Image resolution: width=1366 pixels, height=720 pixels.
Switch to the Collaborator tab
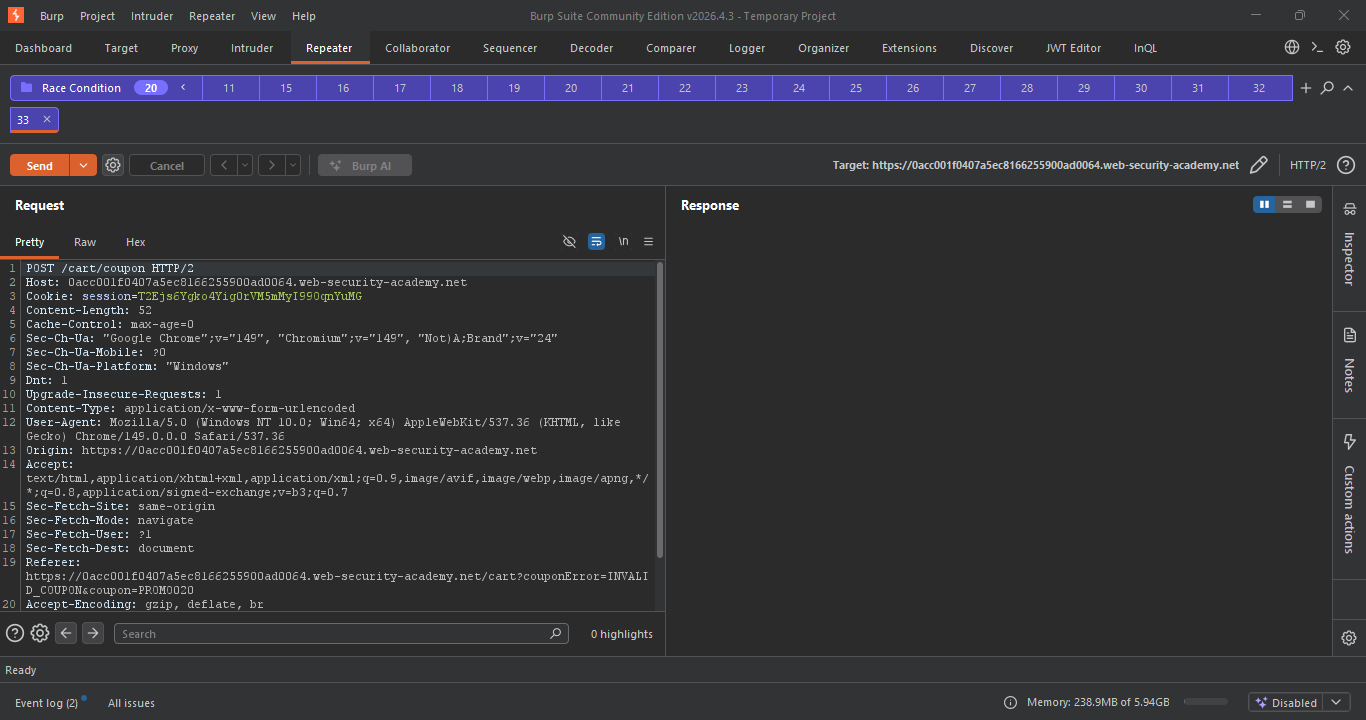pos(417,48)
